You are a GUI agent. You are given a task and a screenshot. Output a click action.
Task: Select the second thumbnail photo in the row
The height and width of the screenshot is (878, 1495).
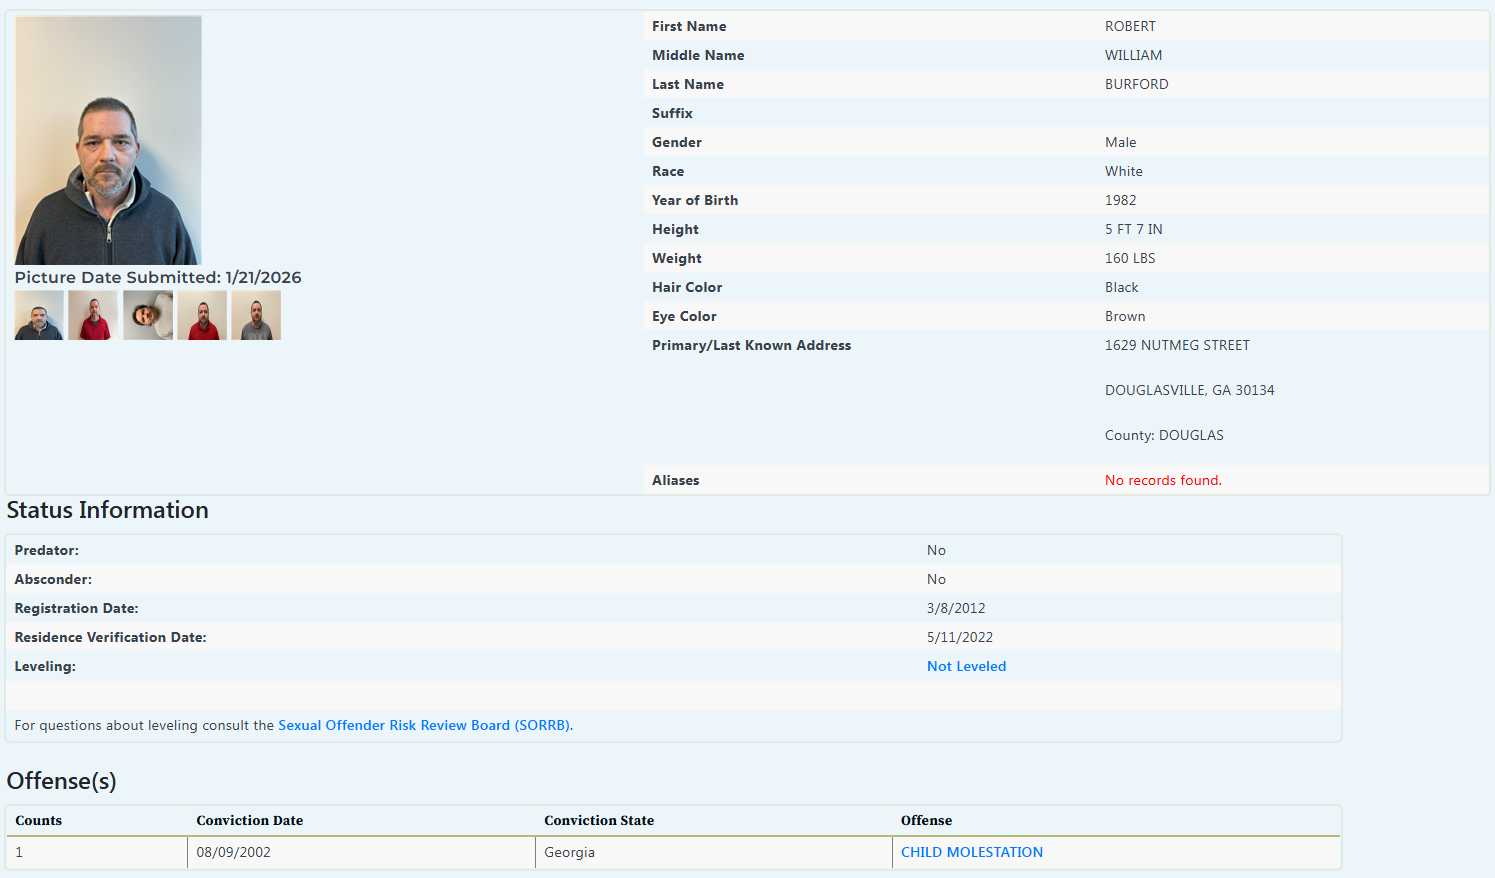(93, 315)
